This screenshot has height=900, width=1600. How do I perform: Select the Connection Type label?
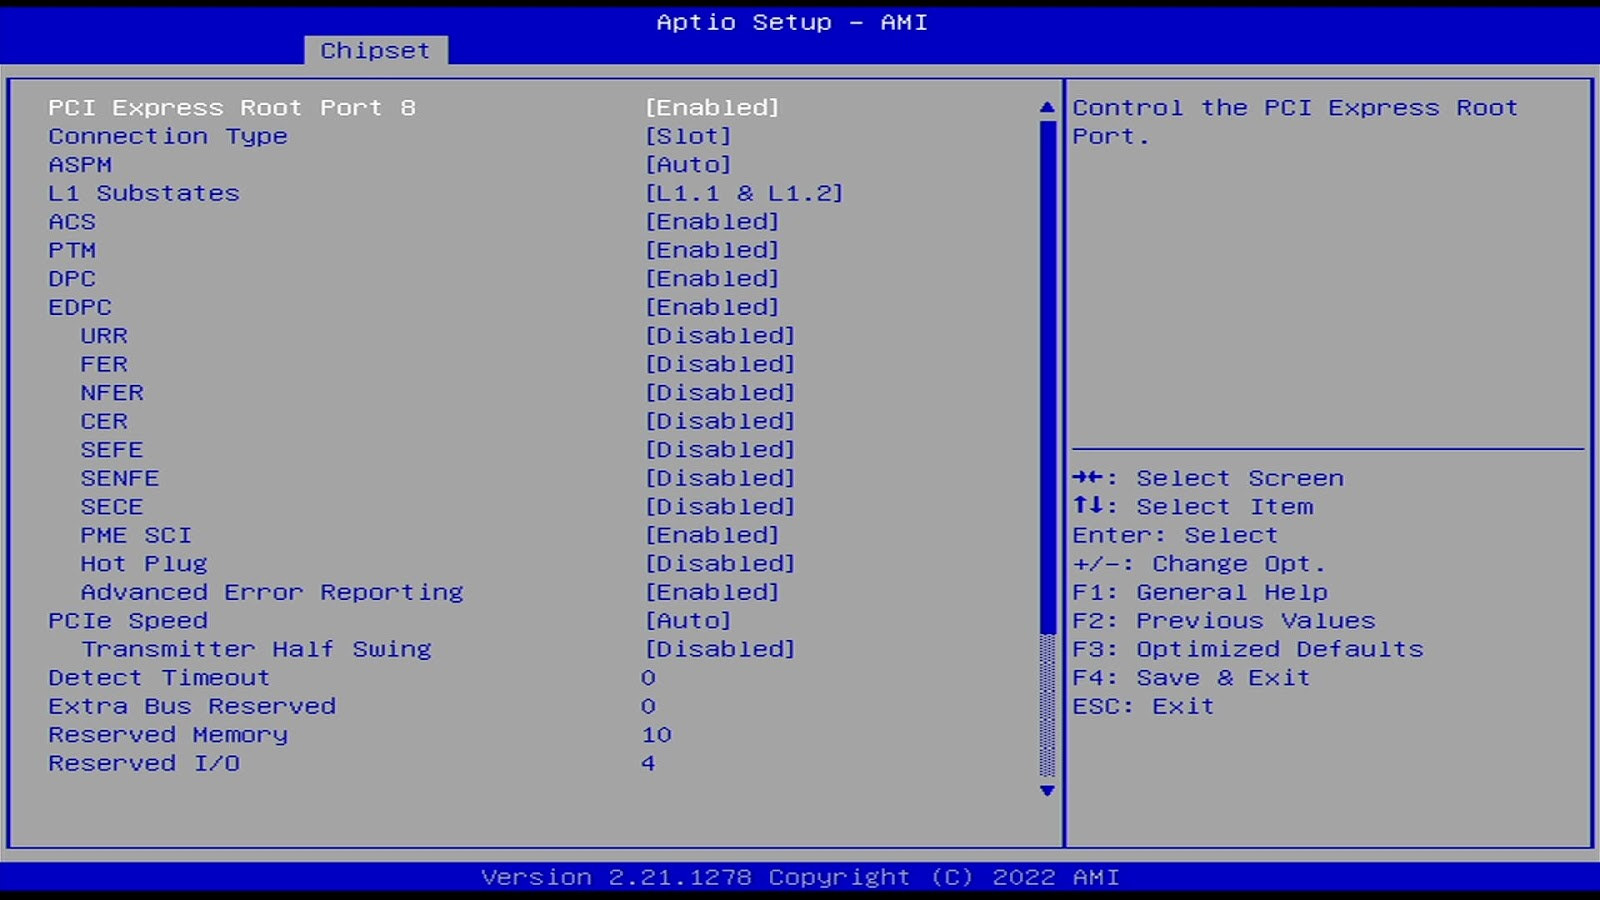tap(168, 136)
